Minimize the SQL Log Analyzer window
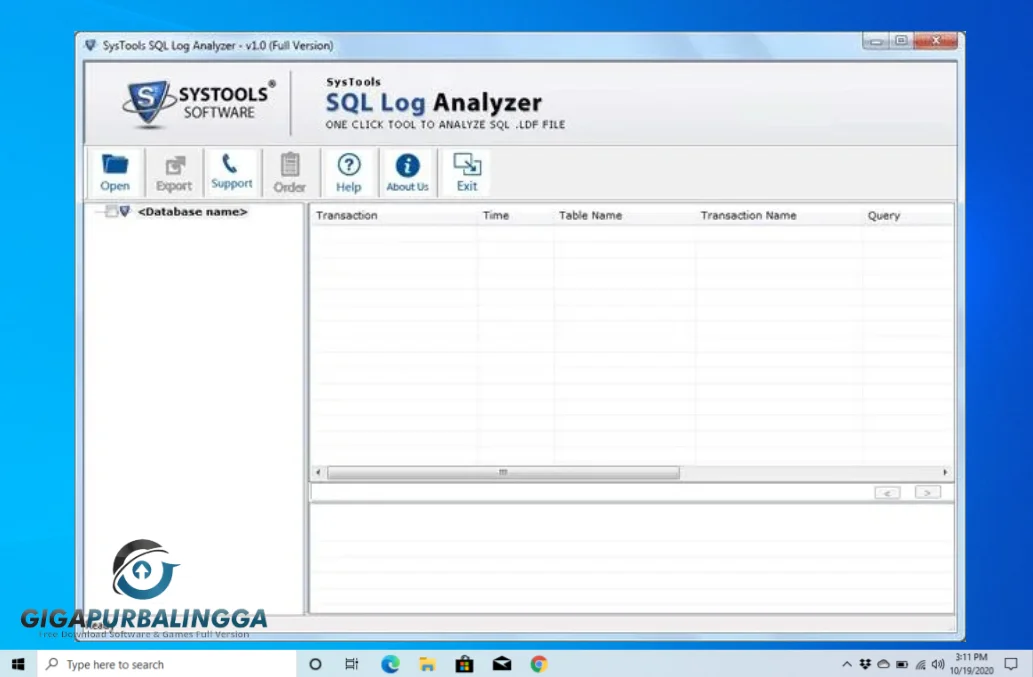The height and width of the screenshot is (677, 1033). 875,41
